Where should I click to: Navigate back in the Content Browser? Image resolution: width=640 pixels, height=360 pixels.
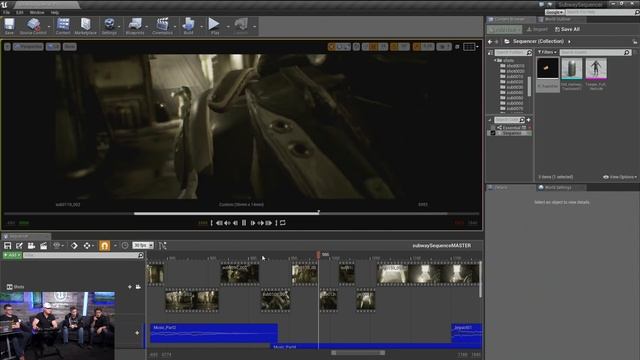[x=490, y=42]
